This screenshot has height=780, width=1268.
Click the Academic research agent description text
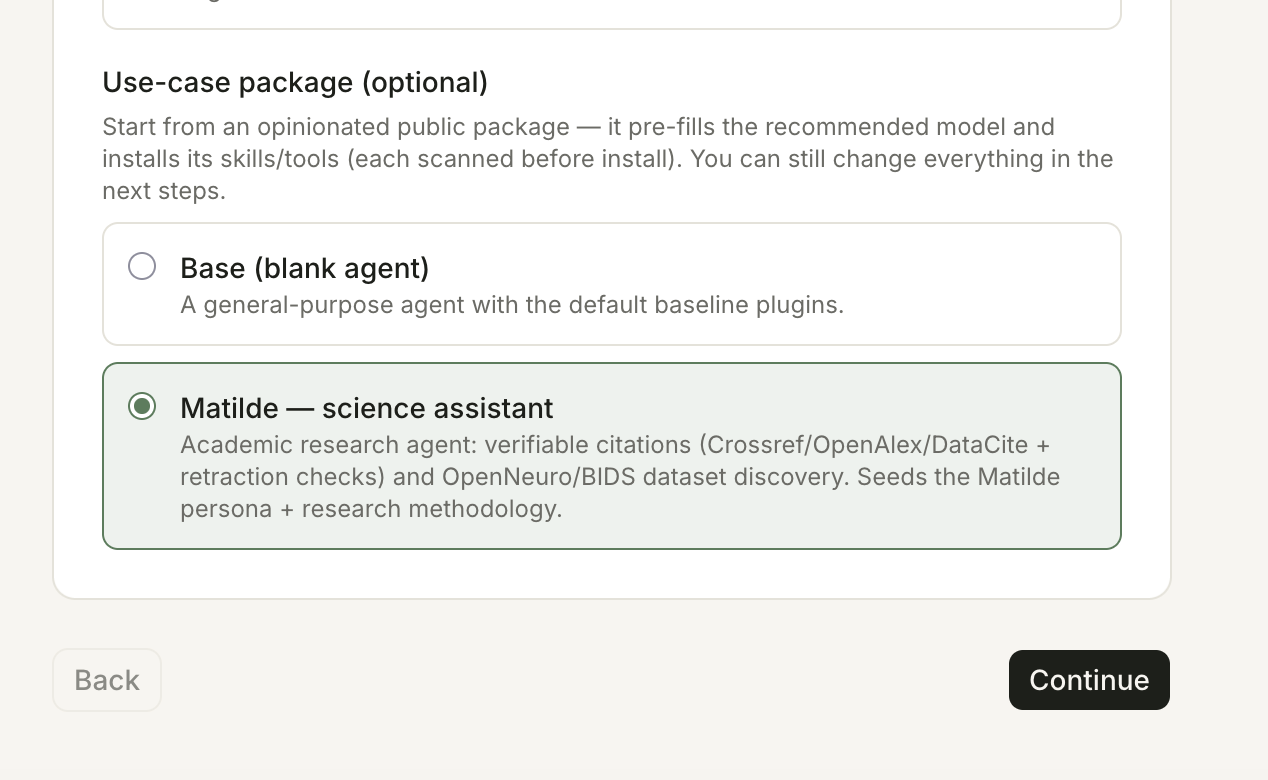point(620,476)
